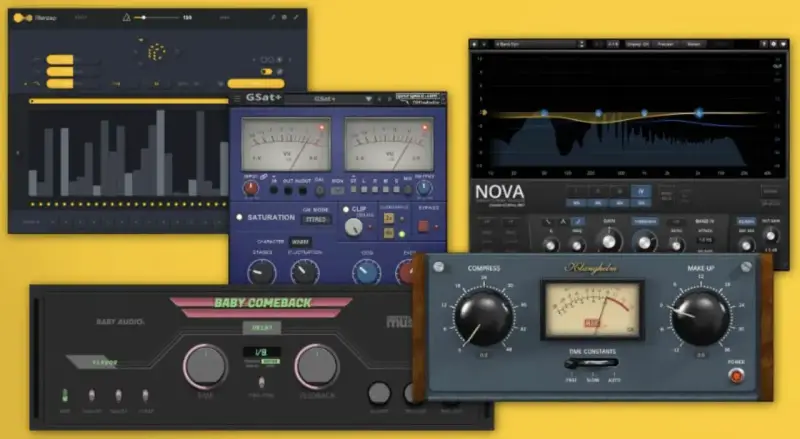
Task: Click the Feedback knob in Baby Comeback
Action: tap(317, 367)
